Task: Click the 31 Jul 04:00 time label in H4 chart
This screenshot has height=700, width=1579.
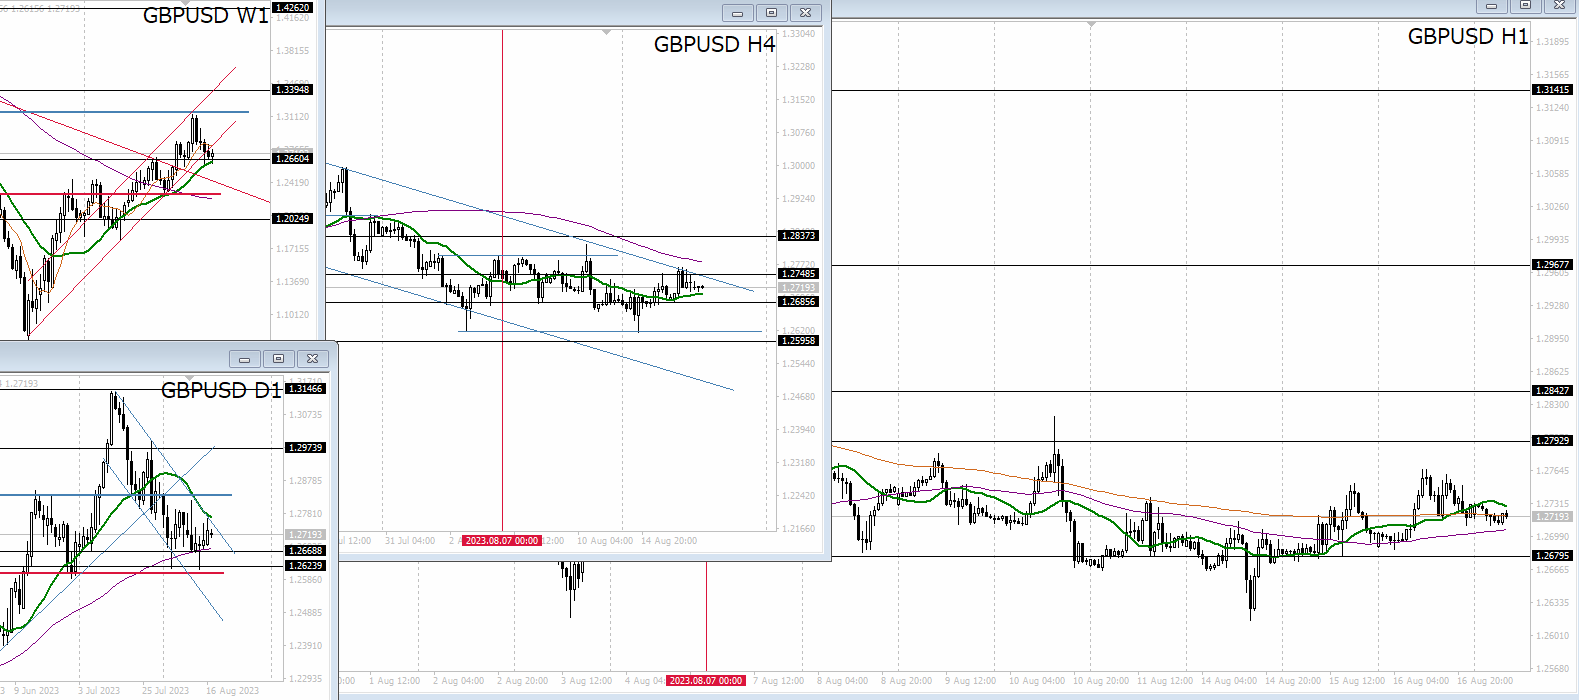Action: 410,541
